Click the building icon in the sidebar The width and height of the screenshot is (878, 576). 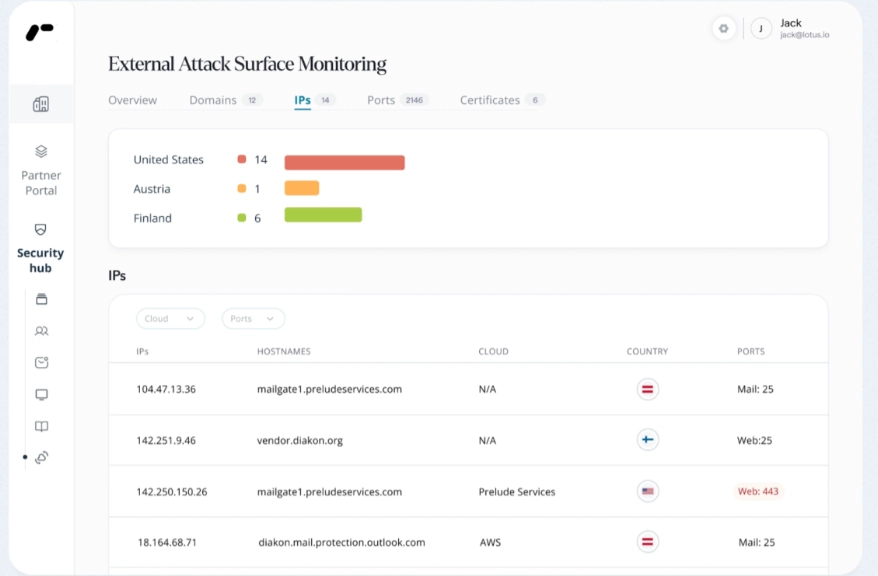[40, 103]
